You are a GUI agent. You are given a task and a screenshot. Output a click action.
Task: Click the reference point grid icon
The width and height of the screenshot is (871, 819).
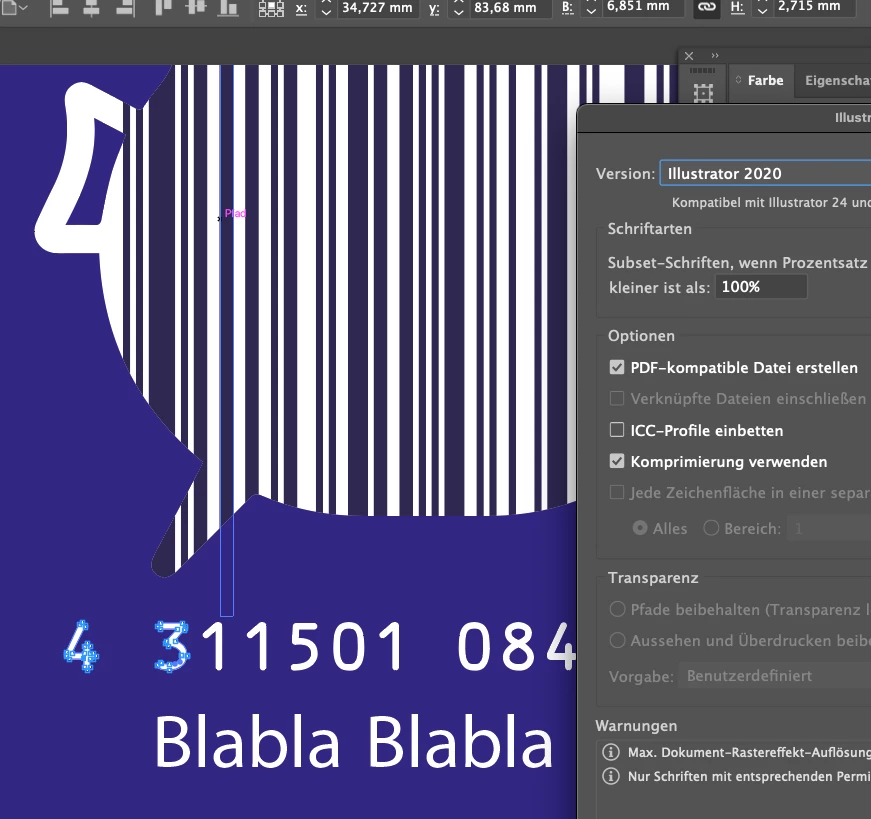point(271,8)
